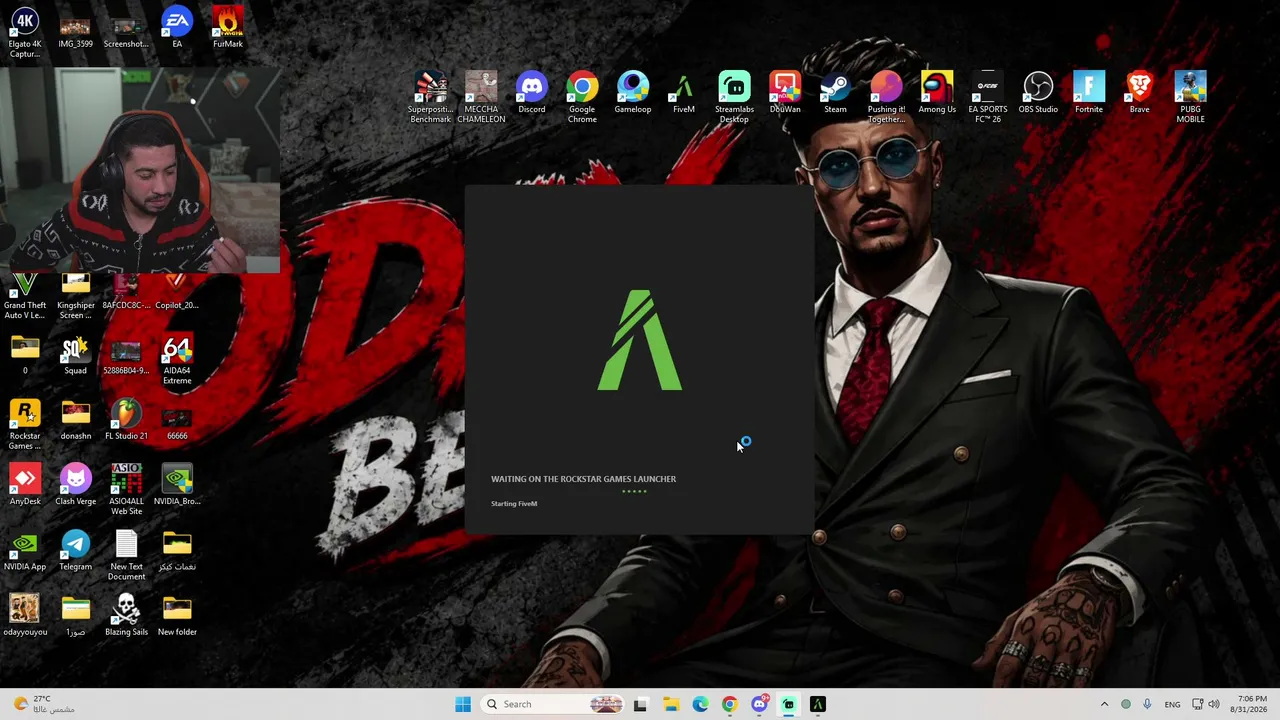Click the FiveM logo in launcher
The width and height of the screenshot is (1280, 720).
(x=640, y=340)
